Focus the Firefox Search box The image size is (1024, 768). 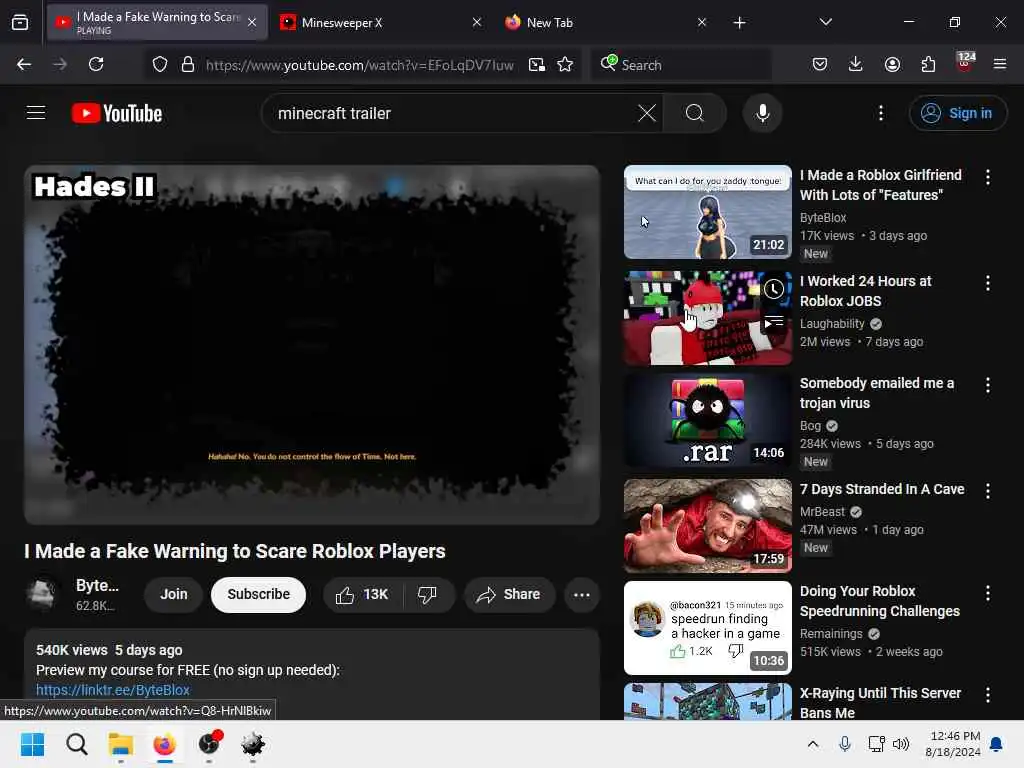click(681, 65)
